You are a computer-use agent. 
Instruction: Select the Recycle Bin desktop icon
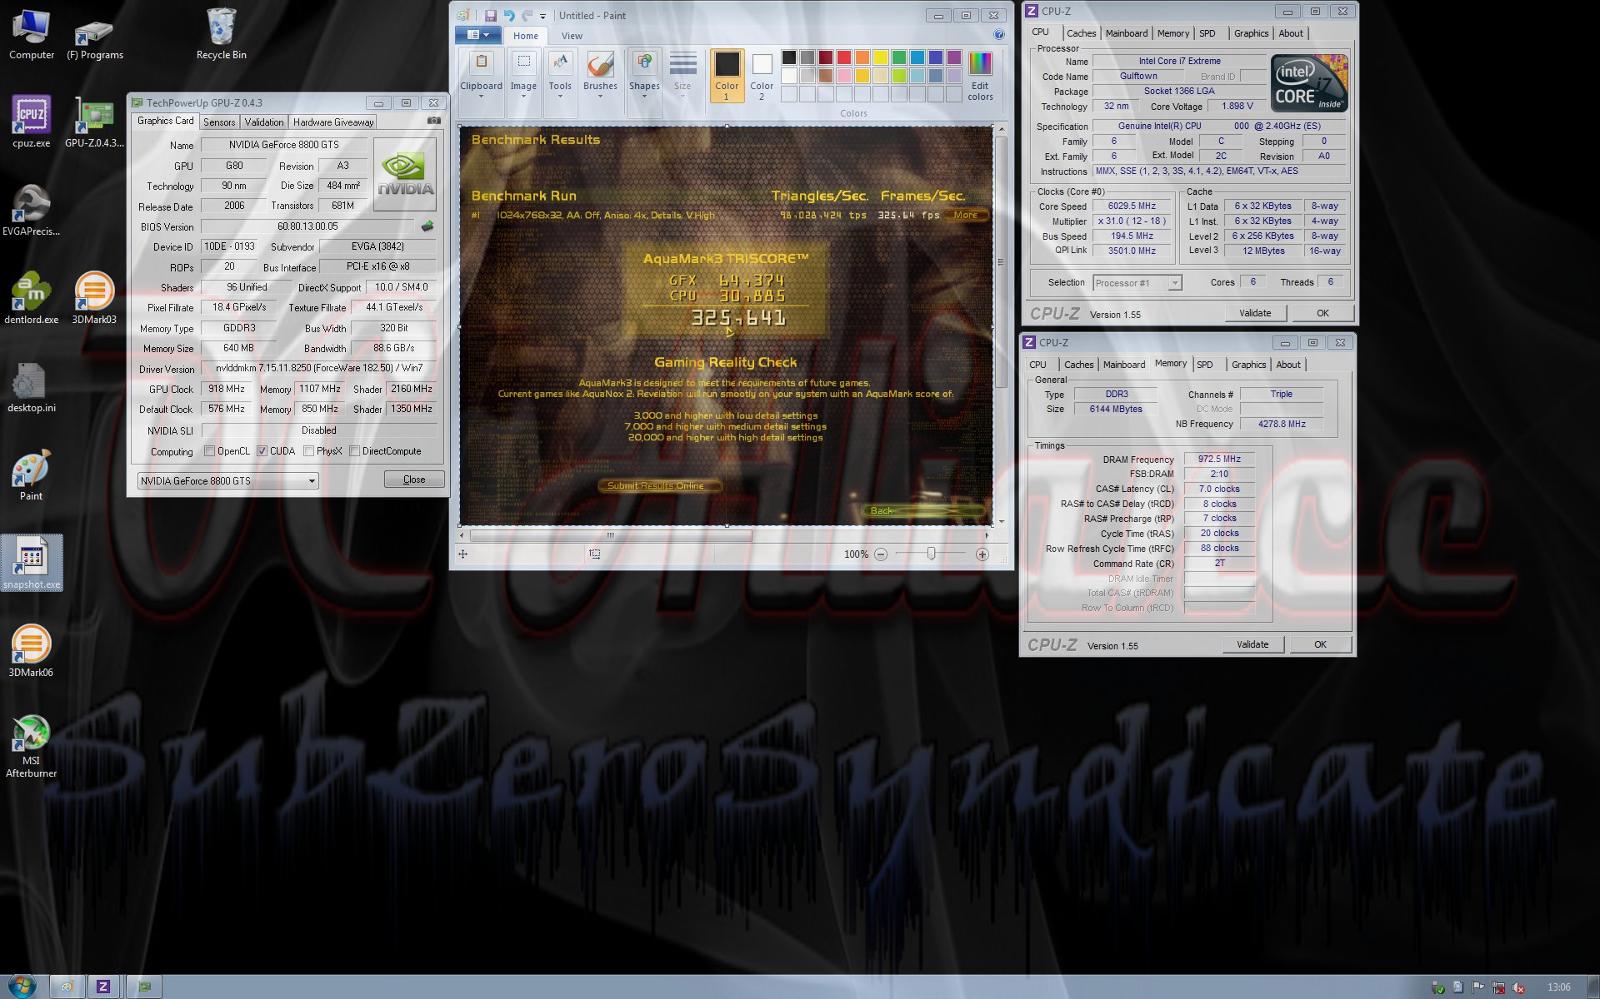pyautogui.click(x=221, y=35)
